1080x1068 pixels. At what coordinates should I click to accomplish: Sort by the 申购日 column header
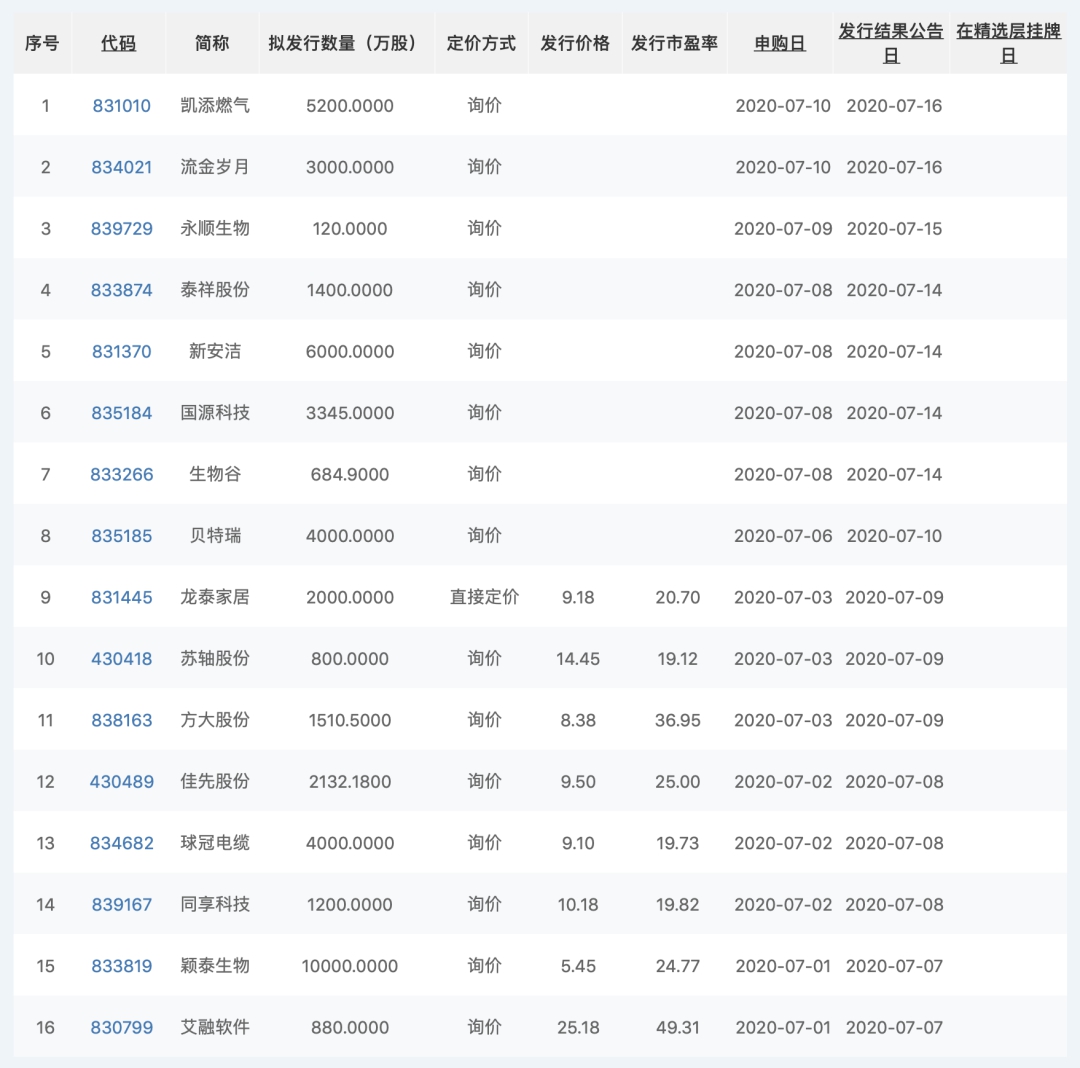tap(780, 44)
